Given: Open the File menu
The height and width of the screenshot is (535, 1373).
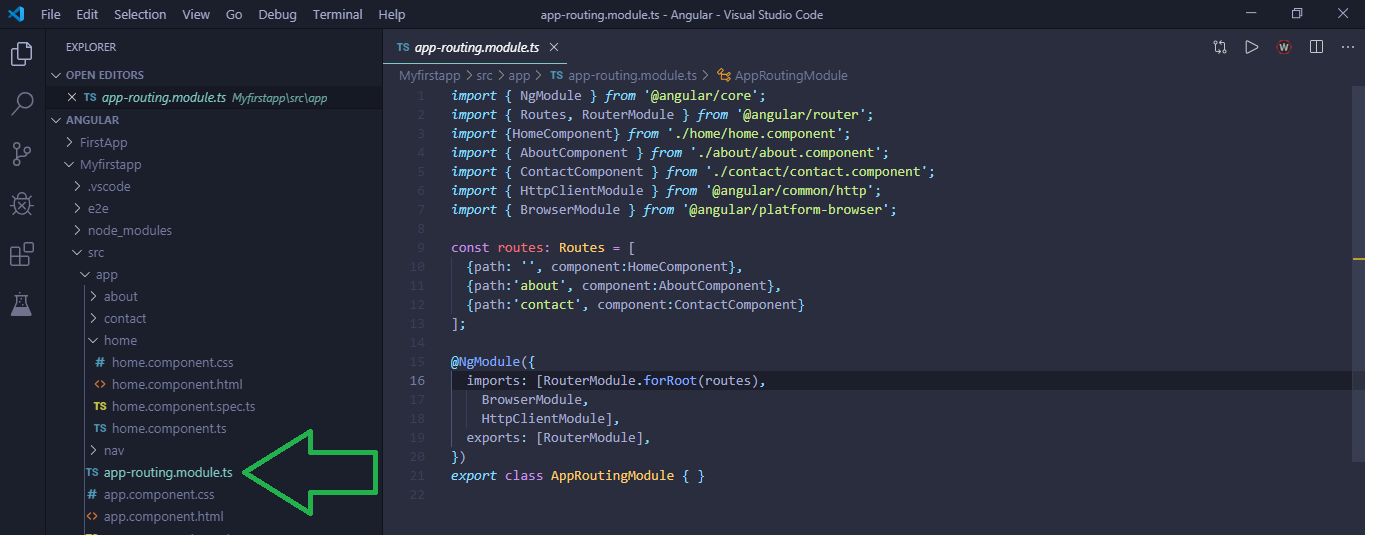Looking at the screenshot, I should (51, 14).
